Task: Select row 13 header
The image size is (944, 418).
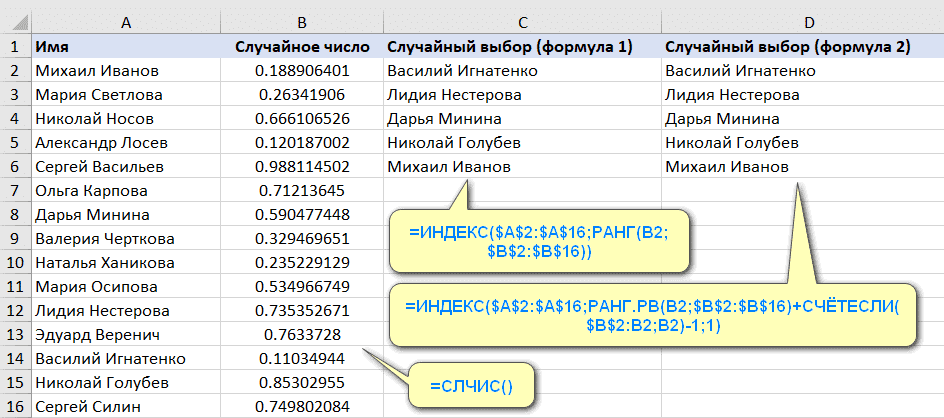Action: (x=14, y=334)
